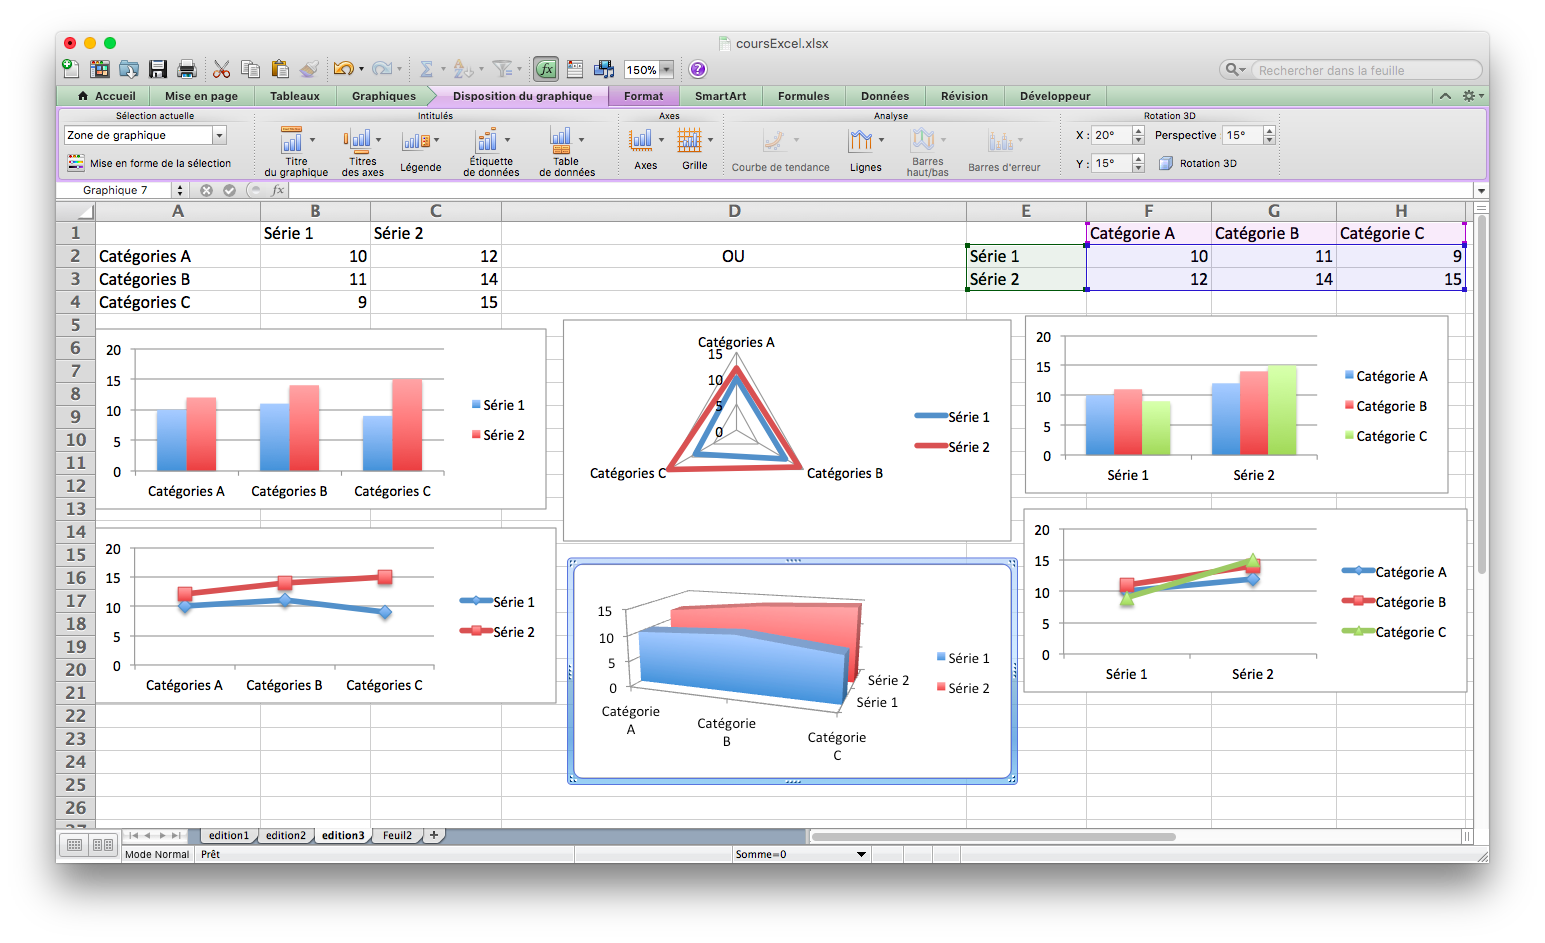Image resolution: width=1545 pixels, height=943 pixels.
Task: Open the 150% zoom dropdown
Action: point(666,70)
